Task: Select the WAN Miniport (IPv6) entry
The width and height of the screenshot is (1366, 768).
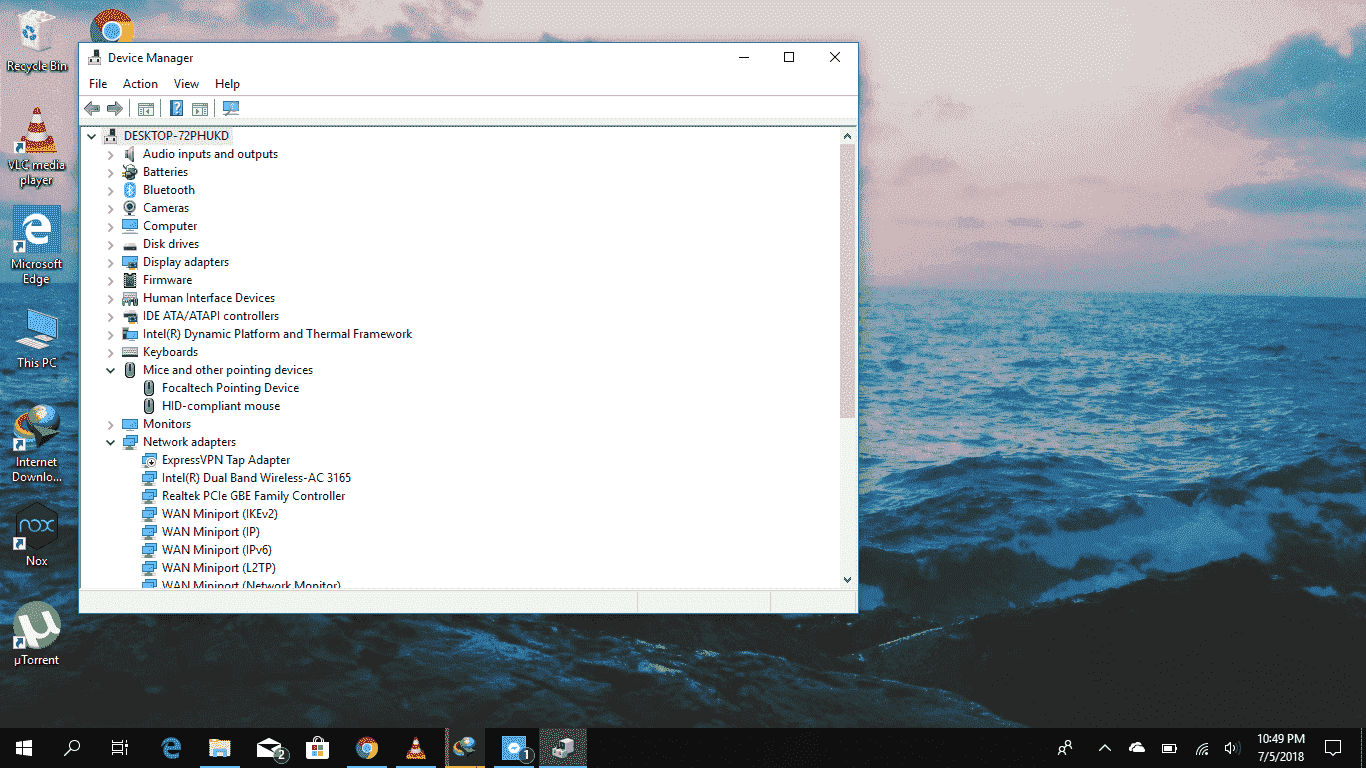Action: (x=217, y=550)
